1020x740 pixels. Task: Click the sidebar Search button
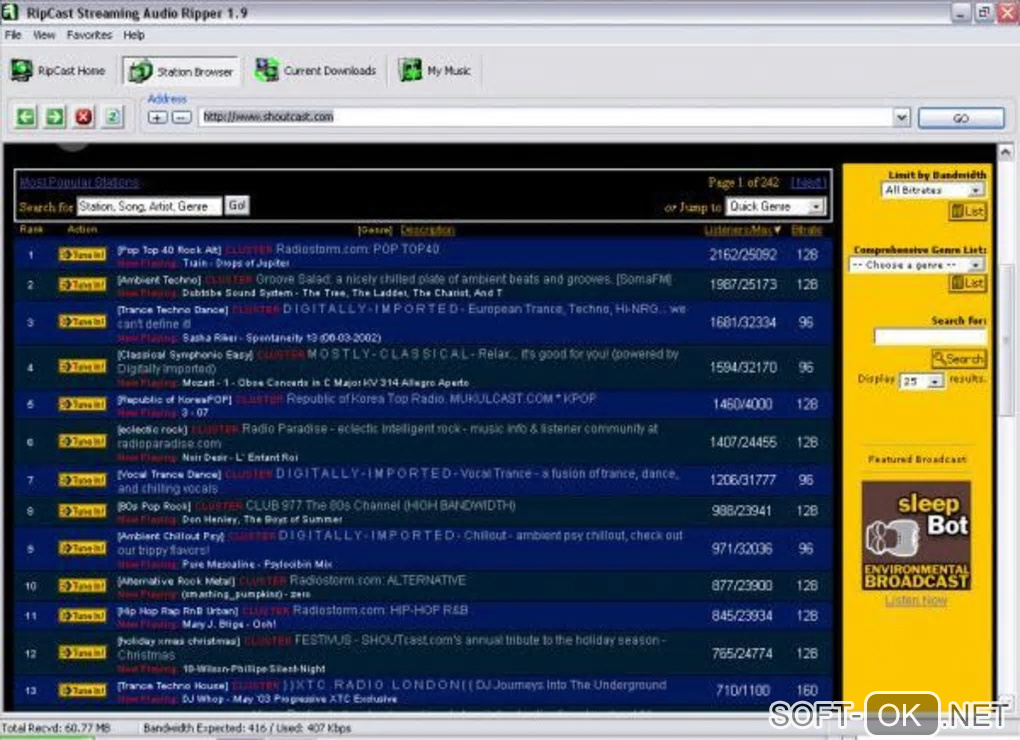coord(959,358)
